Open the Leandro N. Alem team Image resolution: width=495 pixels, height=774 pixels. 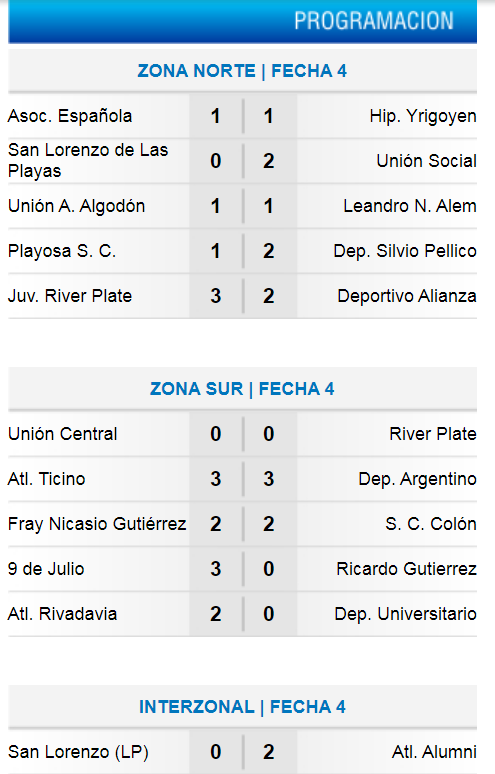(x=410, y=206)
